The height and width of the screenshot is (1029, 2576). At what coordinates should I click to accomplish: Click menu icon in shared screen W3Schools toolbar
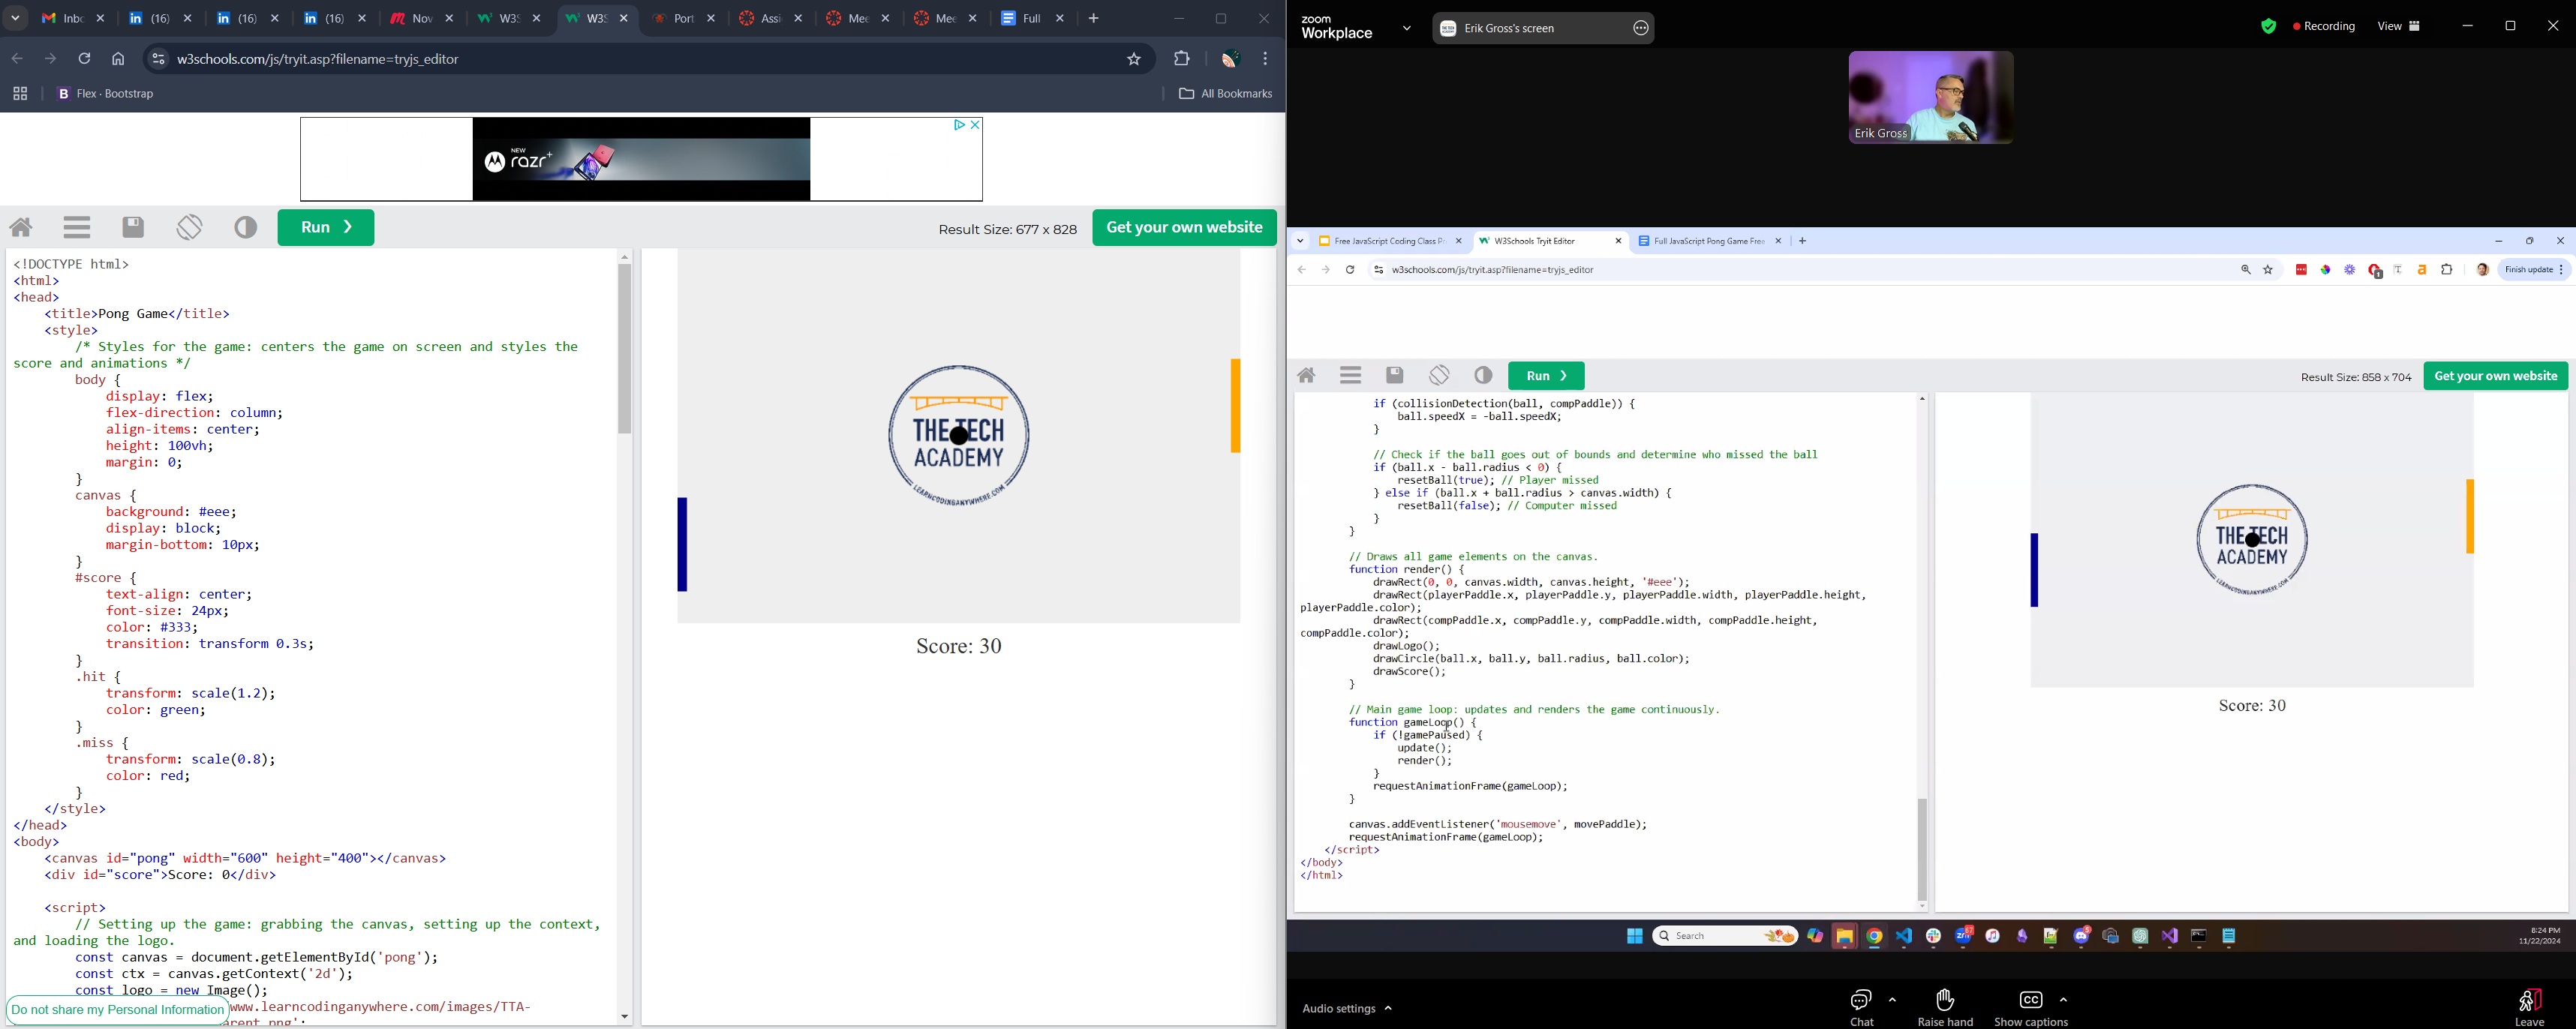pos(1351,376)
